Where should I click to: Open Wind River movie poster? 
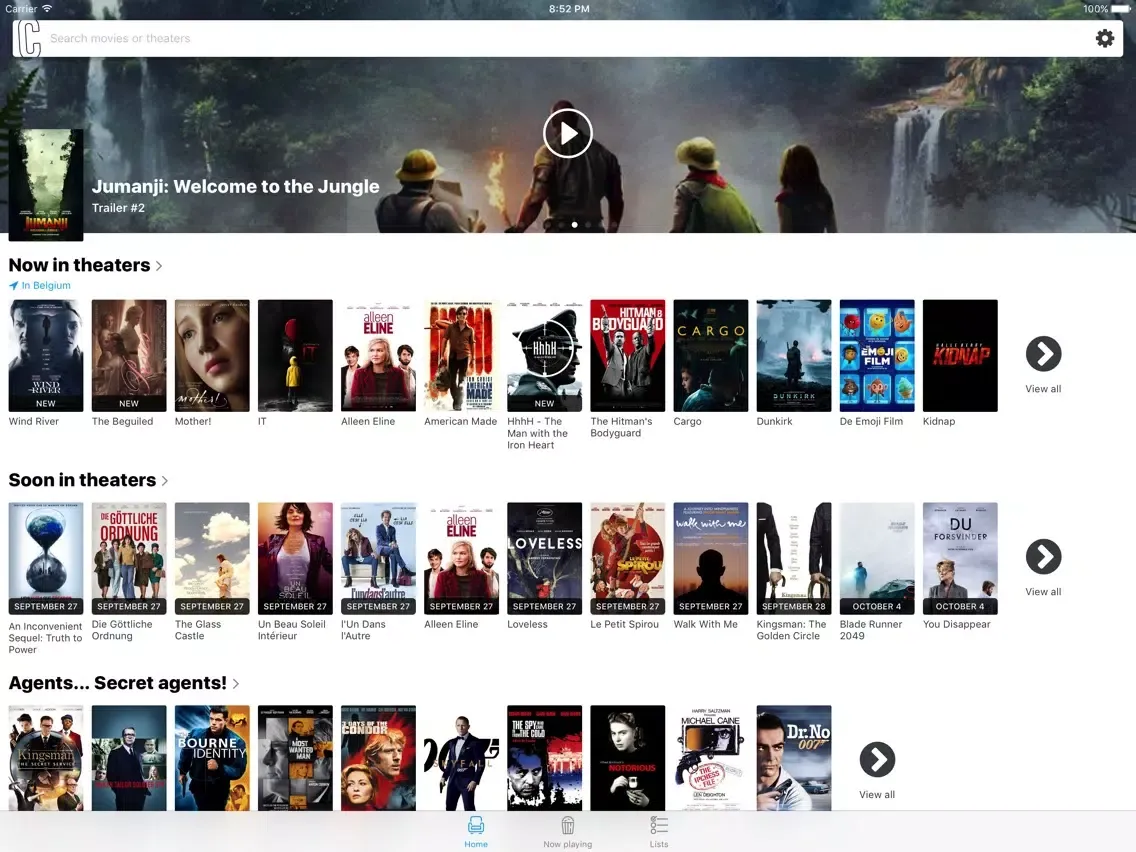click(x=46, y=356)
